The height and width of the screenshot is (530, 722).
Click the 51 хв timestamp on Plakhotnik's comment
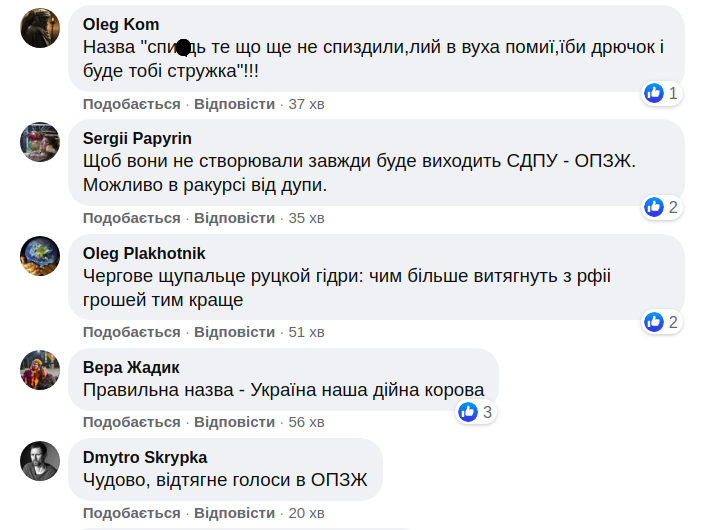[x=306, y=332]
